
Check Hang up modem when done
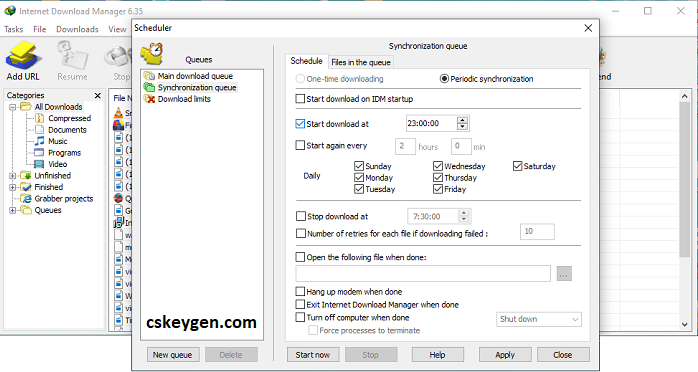tap(300, 291)
